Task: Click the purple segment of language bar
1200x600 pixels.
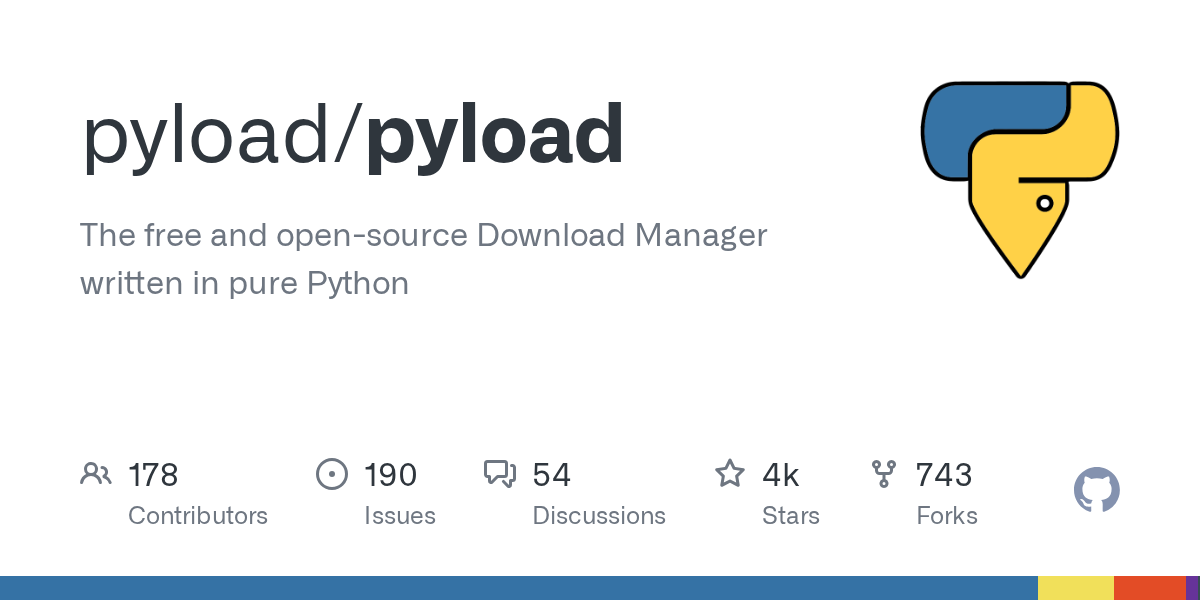Action: (x=1192, y=588)
